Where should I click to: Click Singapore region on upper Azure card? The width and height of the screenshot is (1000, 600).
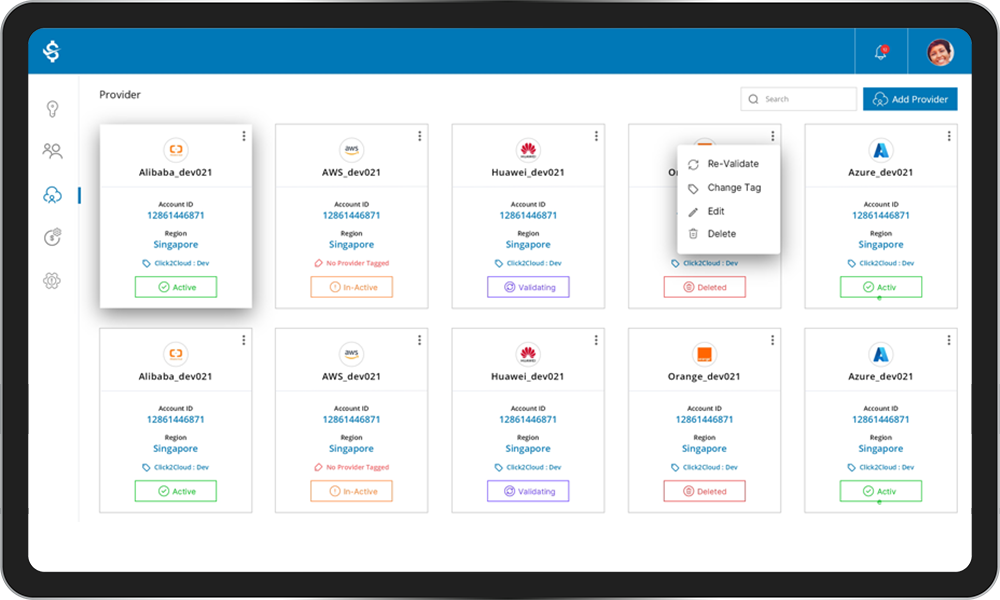point(881,245)
